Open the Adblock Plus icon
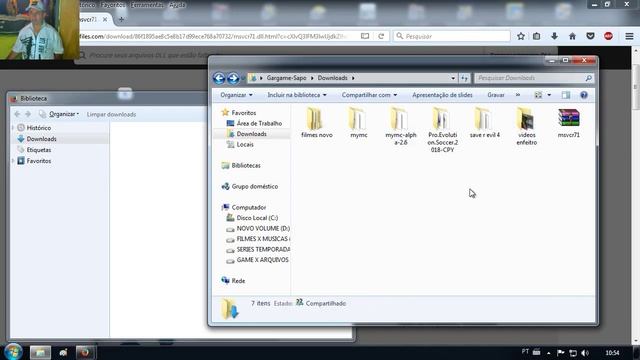Screen dimensions: 640x360 point(608,36)
